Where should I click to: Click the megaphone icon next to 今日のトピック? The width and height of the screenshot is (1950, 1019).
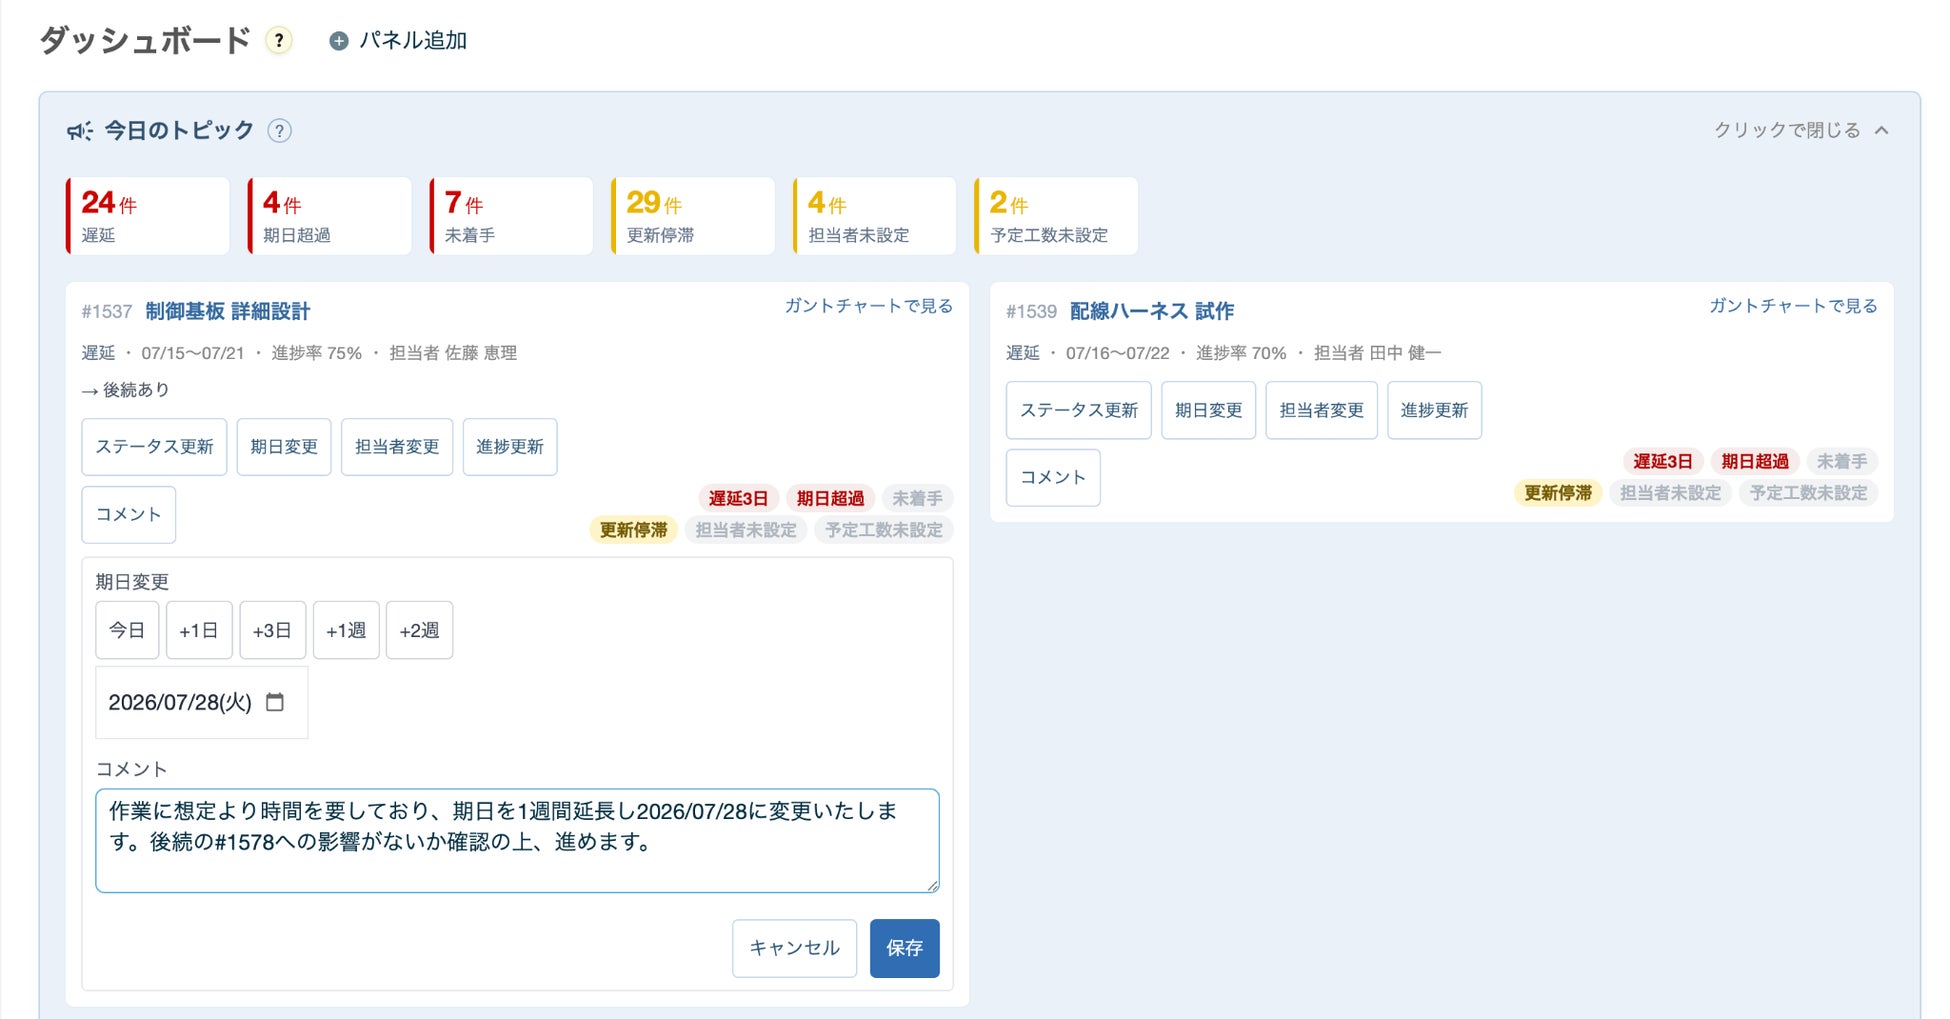pyautogui.click(x=80, y=131)
